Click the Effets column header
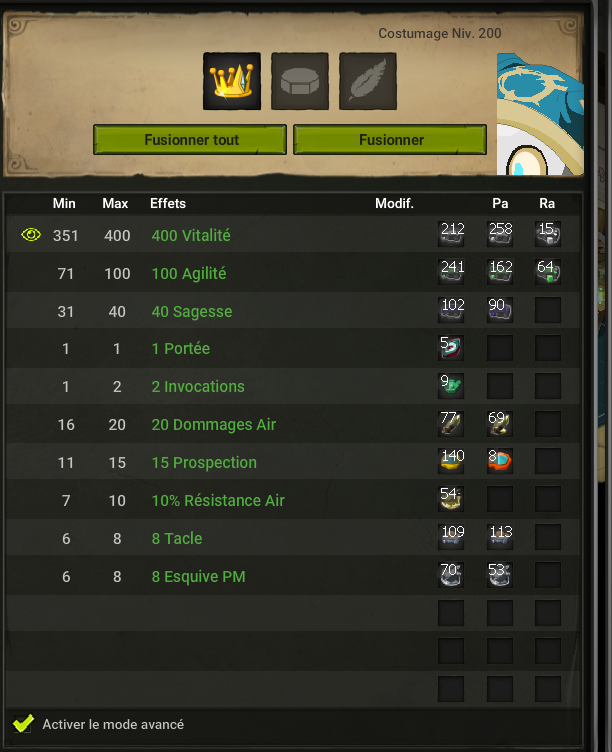Viewport: 612px width, 752px height. tap(168, 203)
